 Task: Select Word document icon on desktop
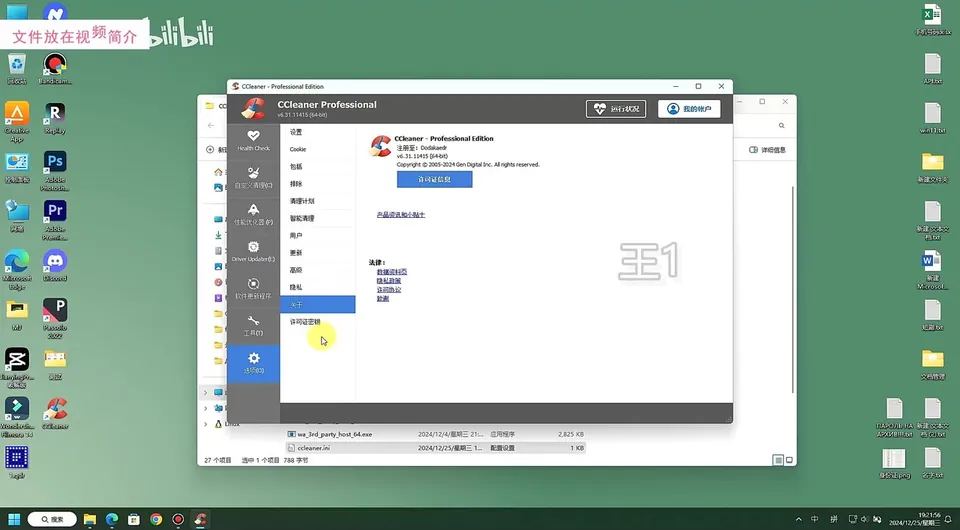932,270
